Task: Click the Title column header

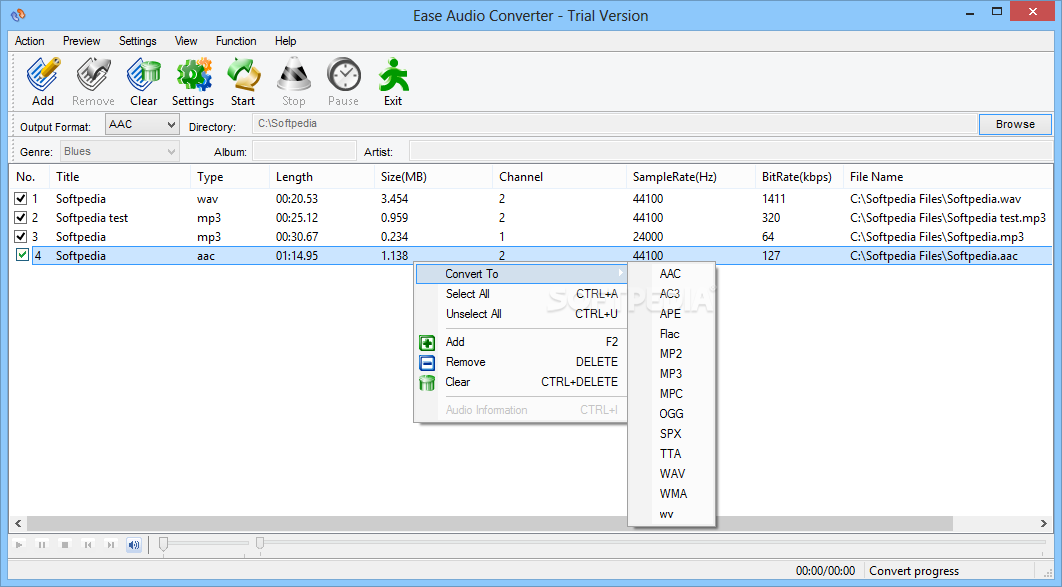Action: [120, 177]
